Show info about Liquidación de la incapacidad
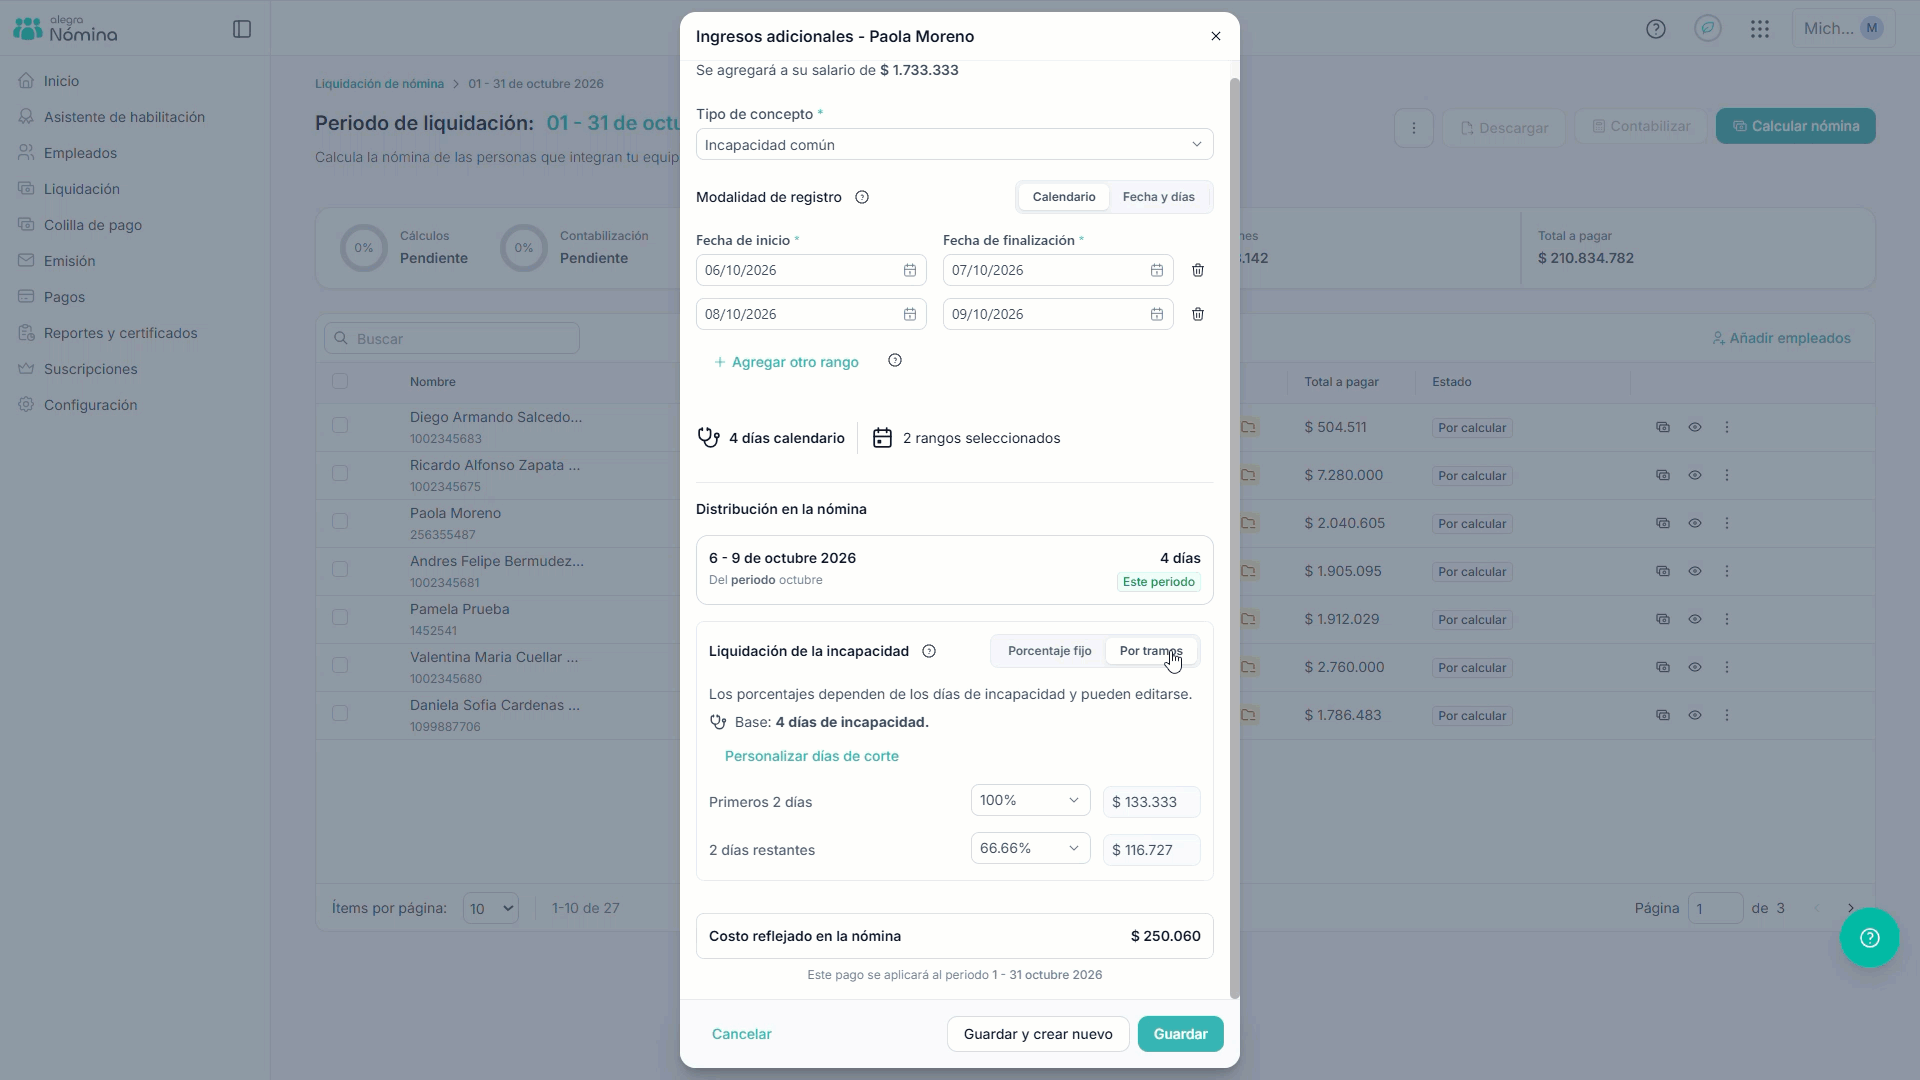 929,651
